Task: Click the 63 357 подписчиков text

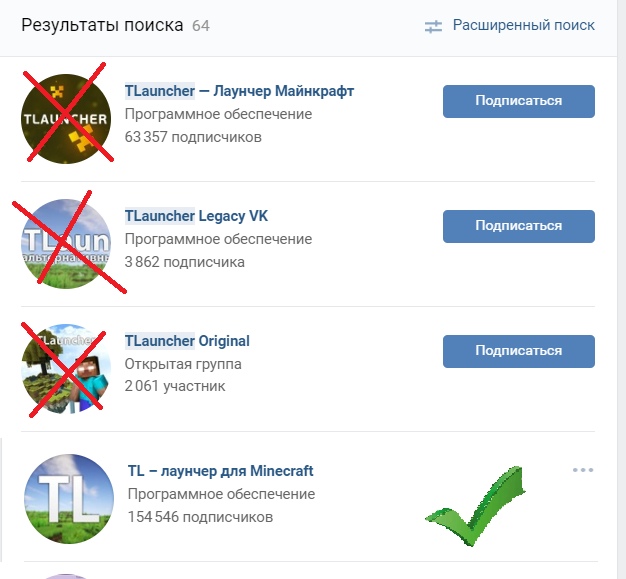Action: (193, 137)
